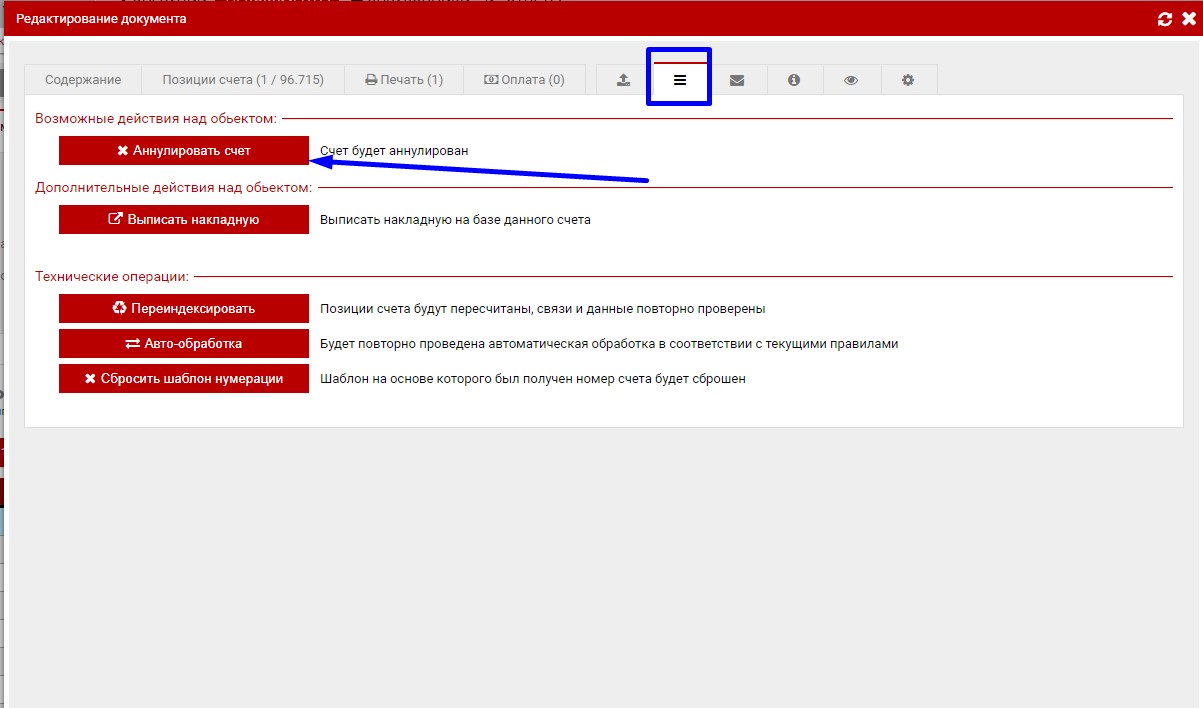Open the Оплата (0) tab
Image resolution: width=1203 pixels, height=708 pixels.
tap(524, 80)
